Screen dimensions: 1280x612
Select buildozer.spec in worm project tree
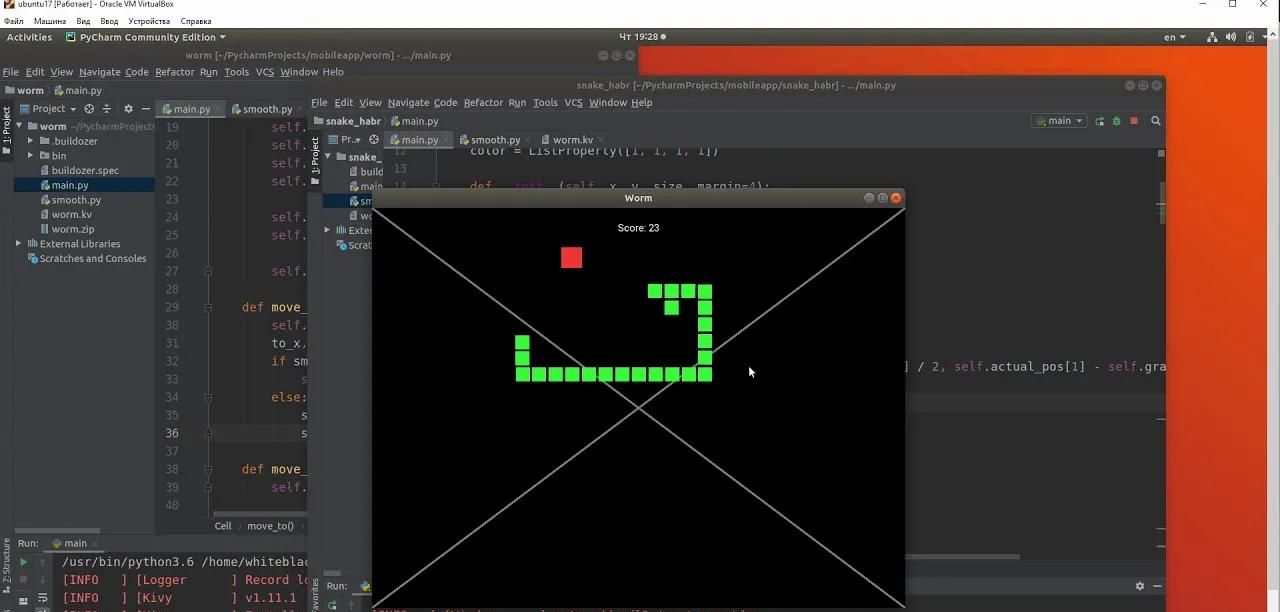[85, 170]
